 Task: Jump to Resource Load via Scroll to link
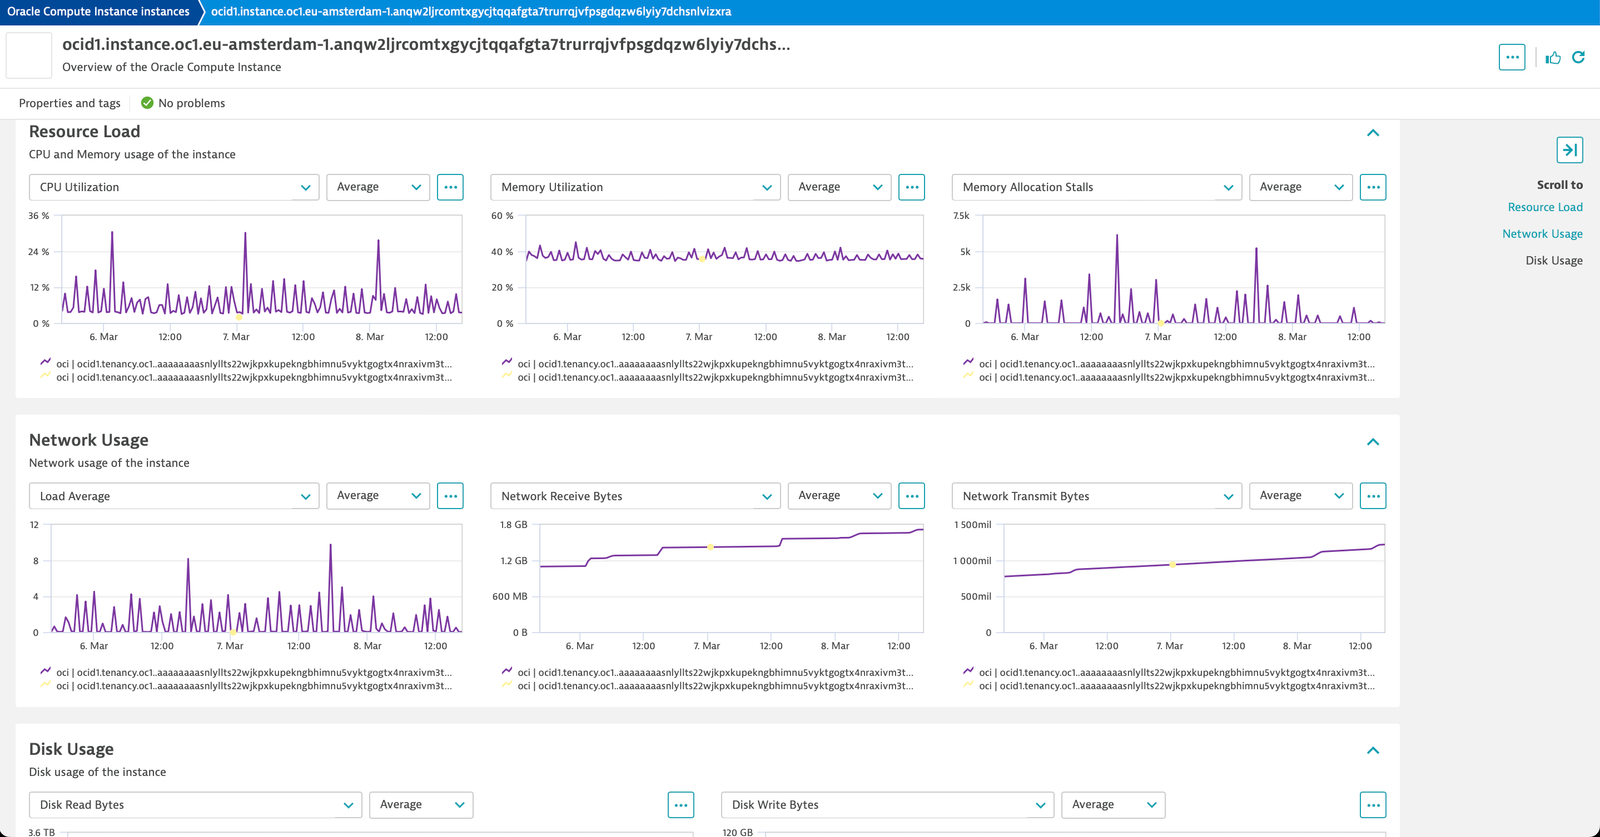(1545, 207)
